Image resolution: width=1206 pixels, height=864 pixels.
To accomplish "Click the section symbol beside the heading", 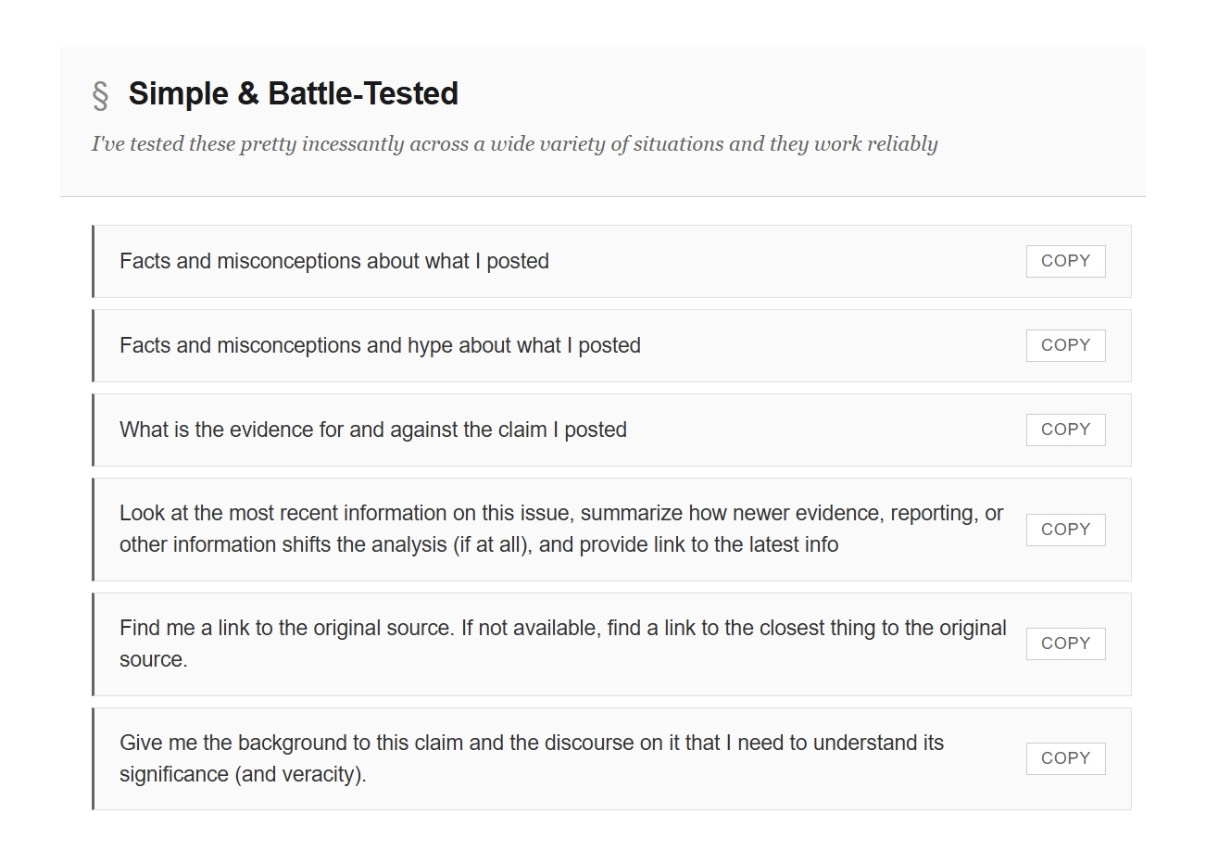I will (x=100, y=95).
